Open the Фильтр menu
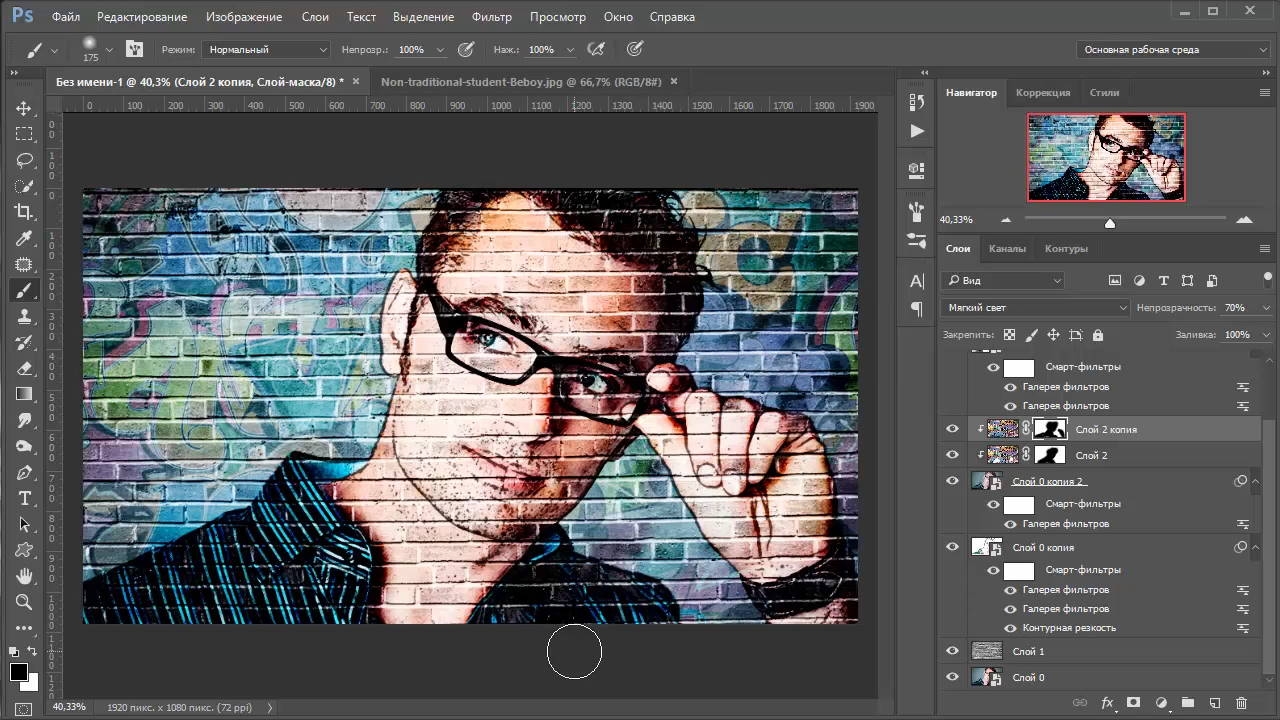 click(x=490, y=17)
